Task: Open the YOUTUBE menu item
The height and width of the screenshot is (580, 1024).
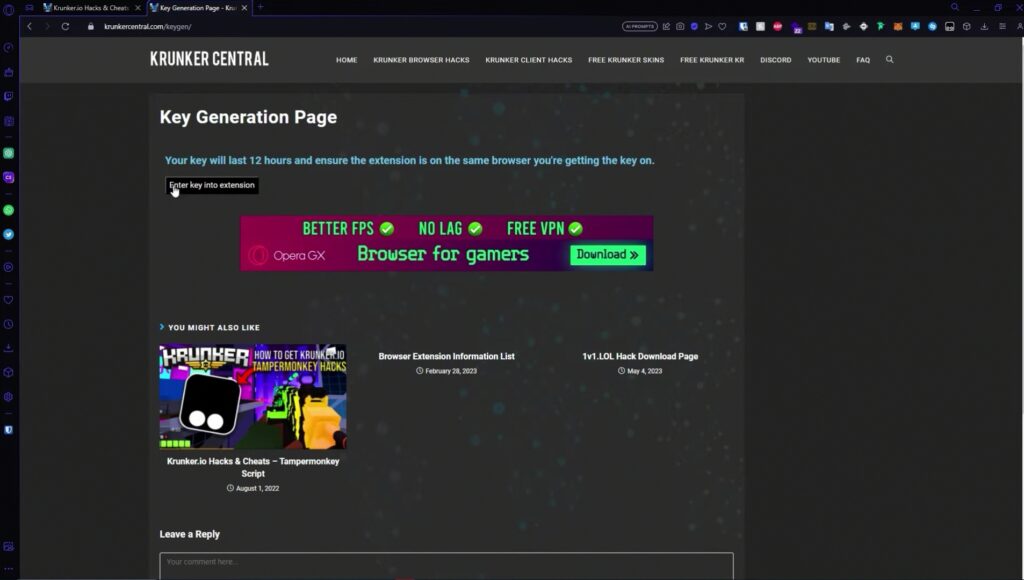Action: click(x=824, y=60)
